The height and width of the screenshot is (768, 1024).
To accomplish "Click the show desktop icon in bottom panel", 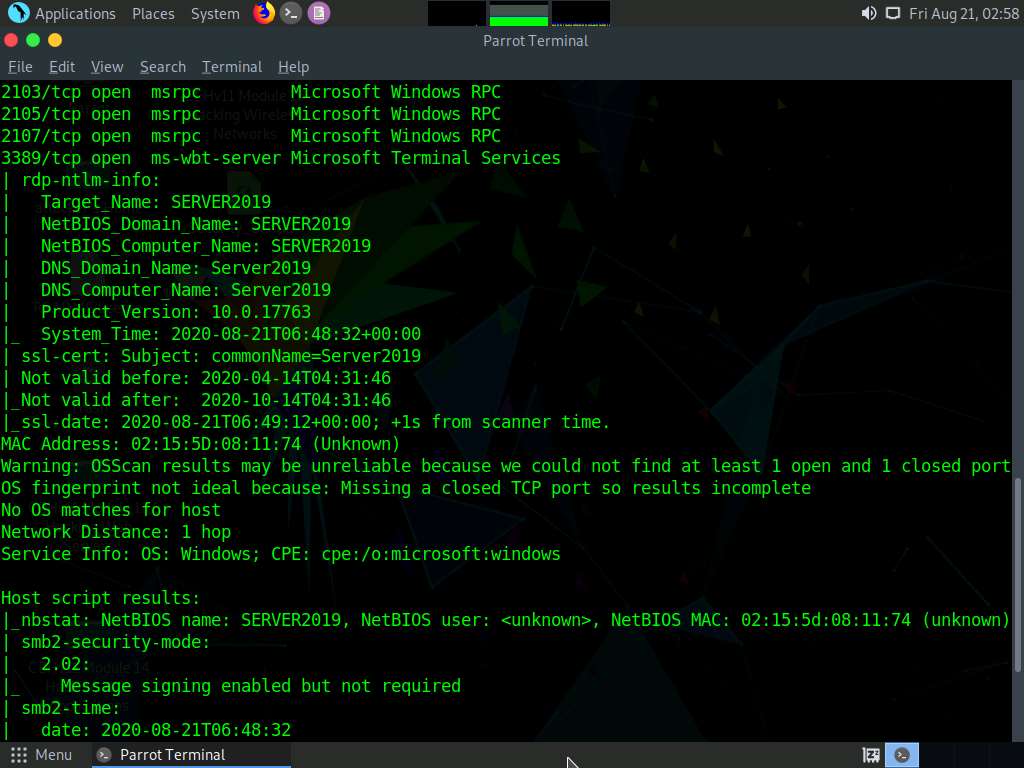I will click(871, 755).
